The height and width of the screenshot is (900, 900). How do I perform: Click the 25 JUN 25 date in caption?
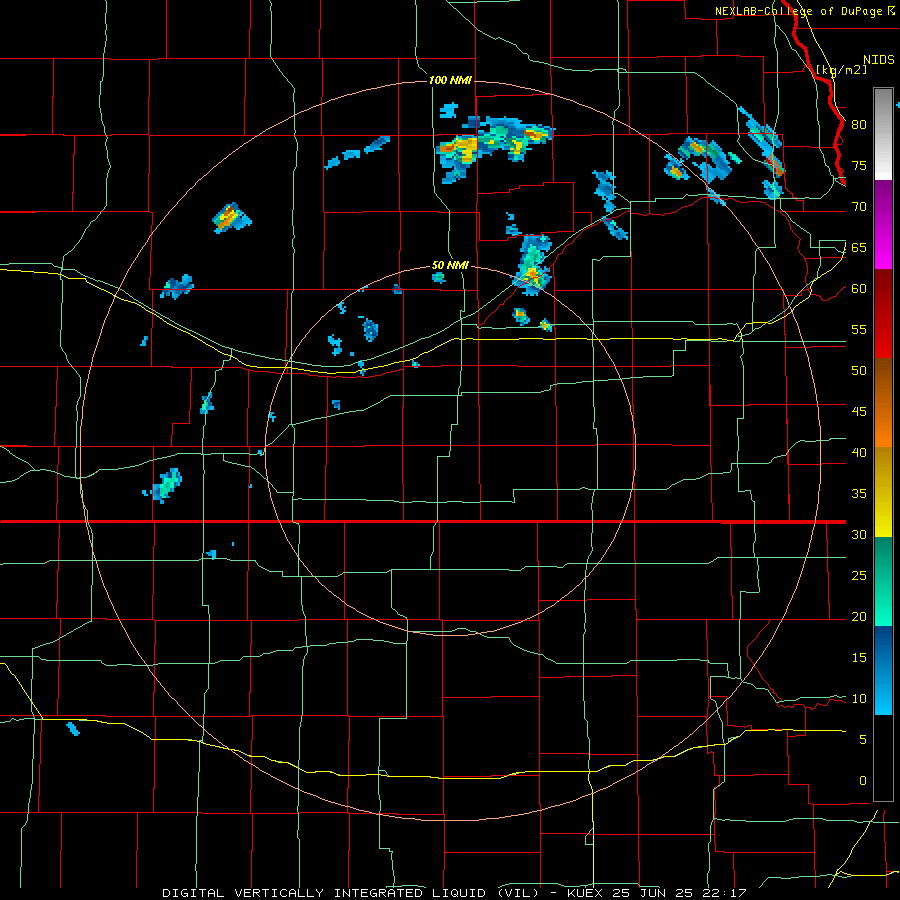tap(653, 893)
